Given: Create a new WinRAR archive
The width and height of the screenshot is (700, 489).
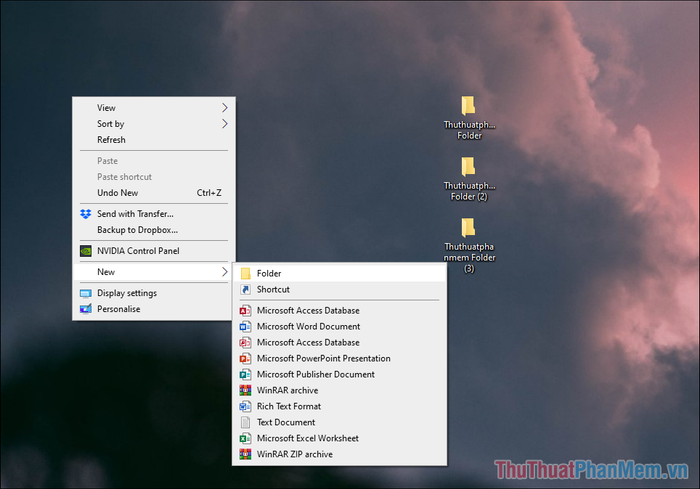Looking at the screenshot, I should (339, 390).
